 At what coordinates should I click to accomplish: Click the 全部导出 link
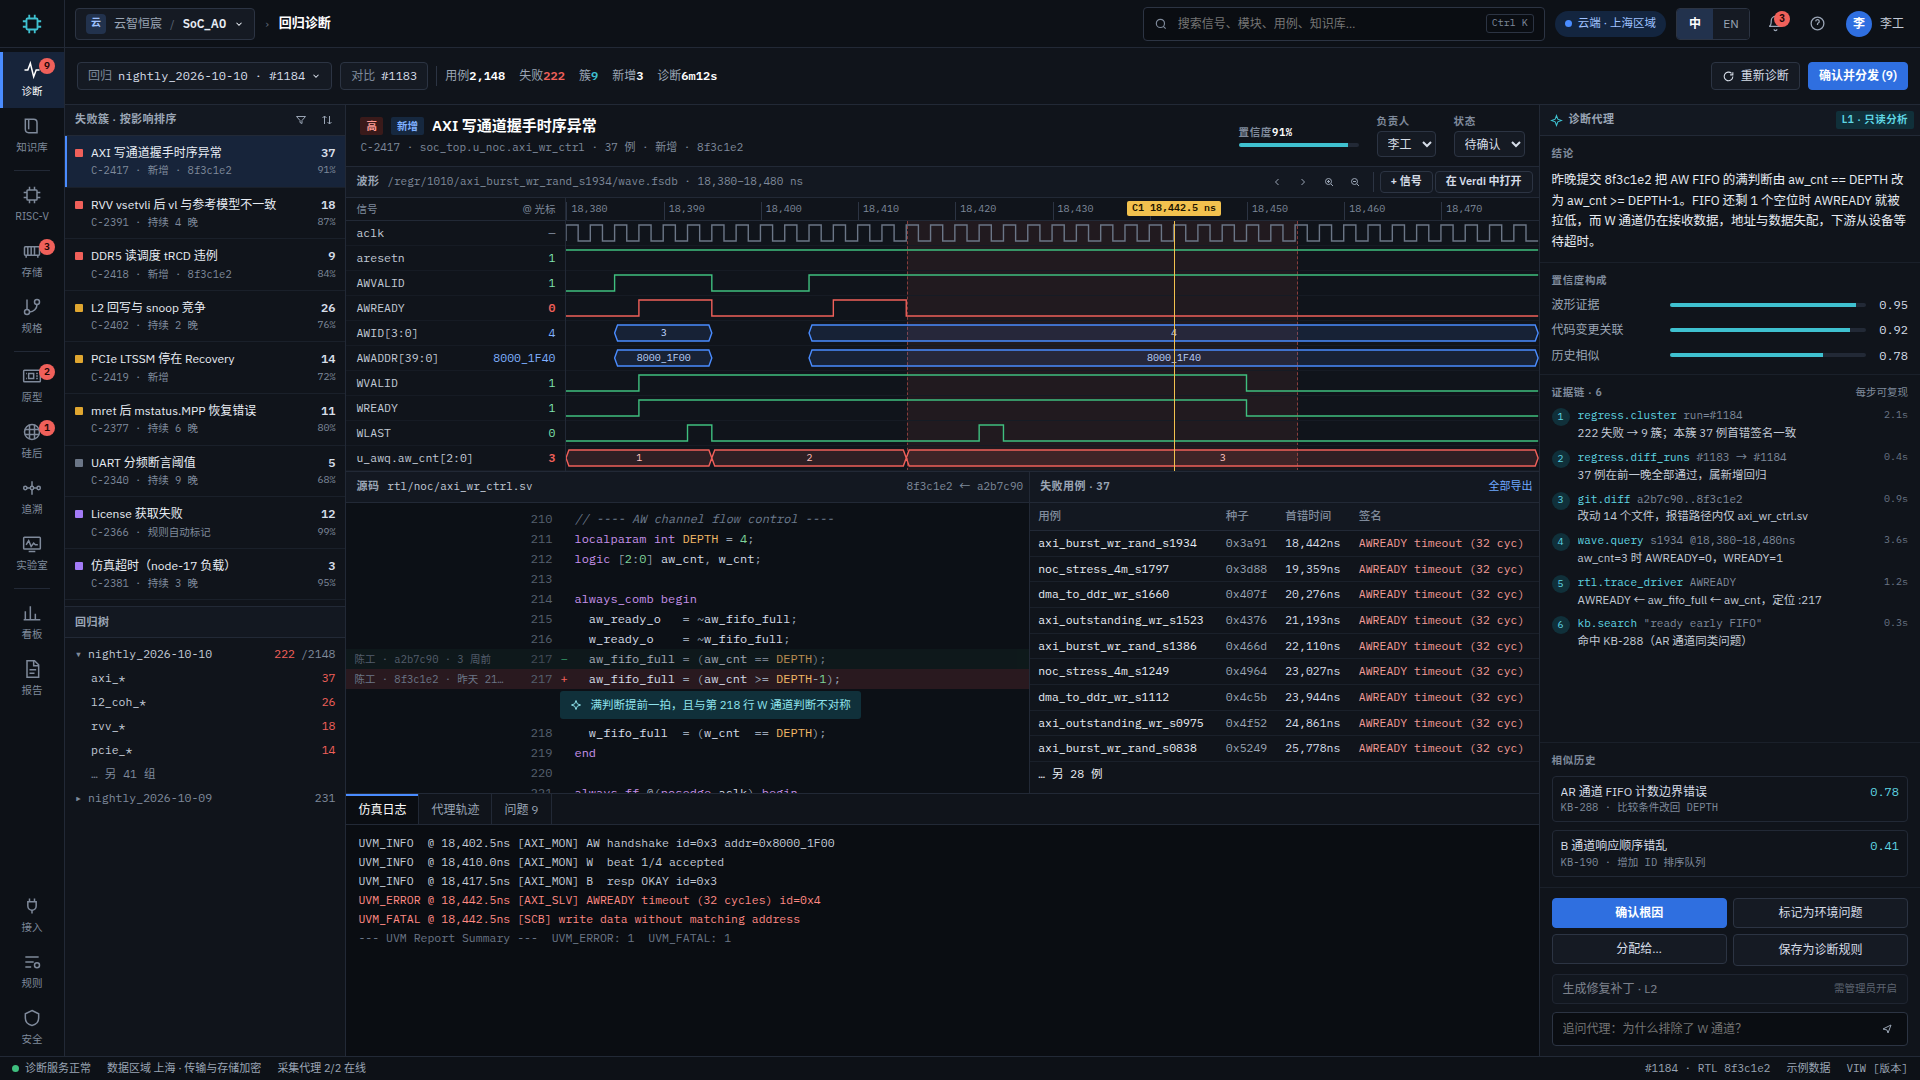pyautogui.click(x=1510, y=486)
